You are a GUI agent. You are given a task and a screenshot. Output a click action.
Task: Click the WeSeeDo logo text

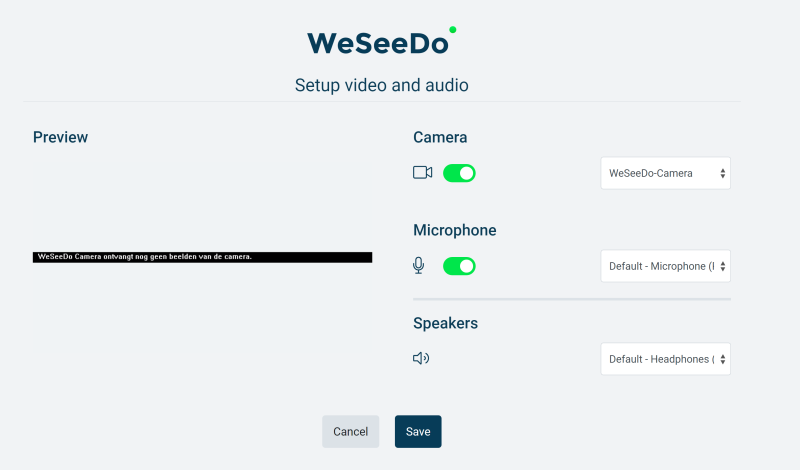tap(378, 42)
